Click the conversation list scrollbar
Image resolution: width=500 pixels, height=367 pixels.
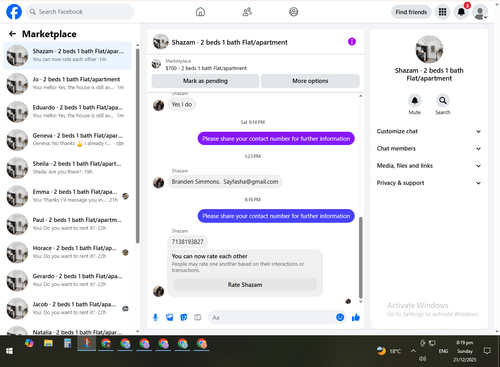pyautogui.click(x=138, y=146)
